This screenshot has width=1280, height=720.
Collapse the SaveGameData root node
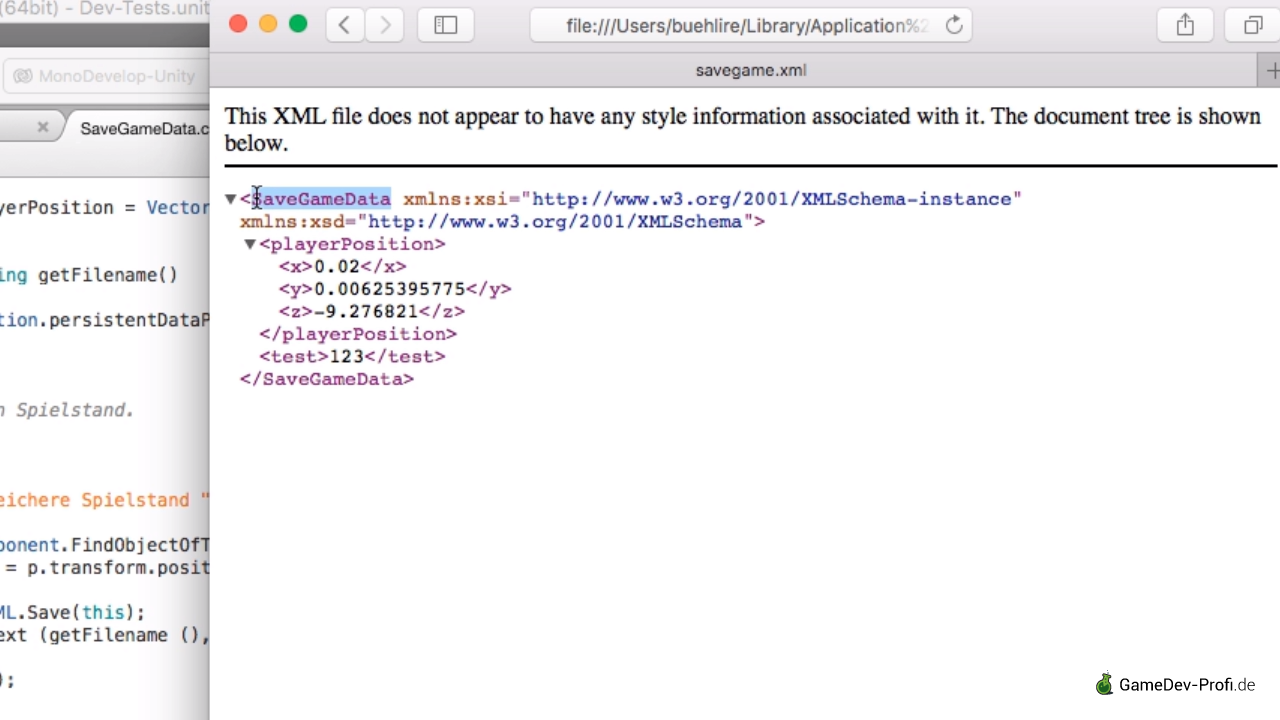click(230, 199)
